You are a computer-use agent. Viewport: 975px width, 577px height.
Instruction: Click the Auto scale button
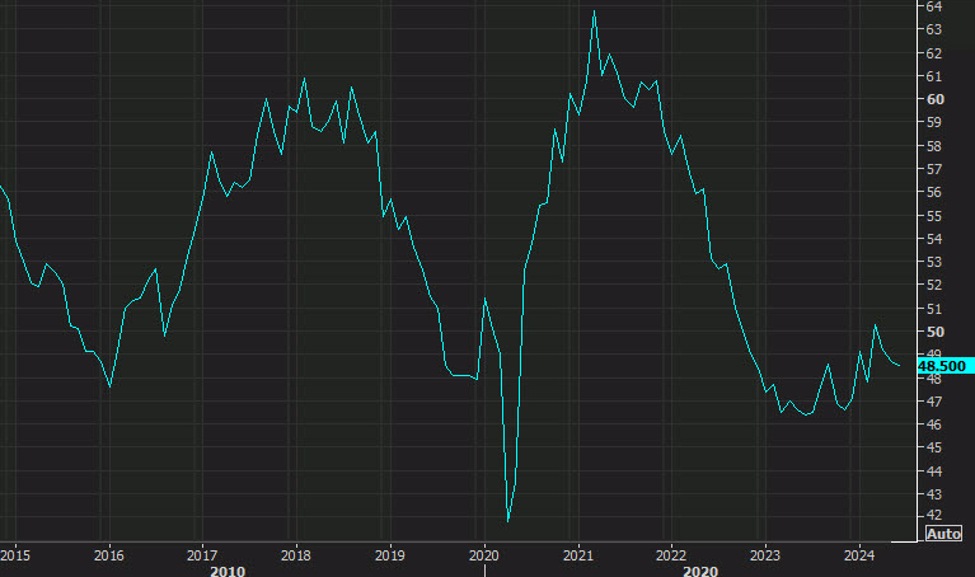click(x=945, y=535)
